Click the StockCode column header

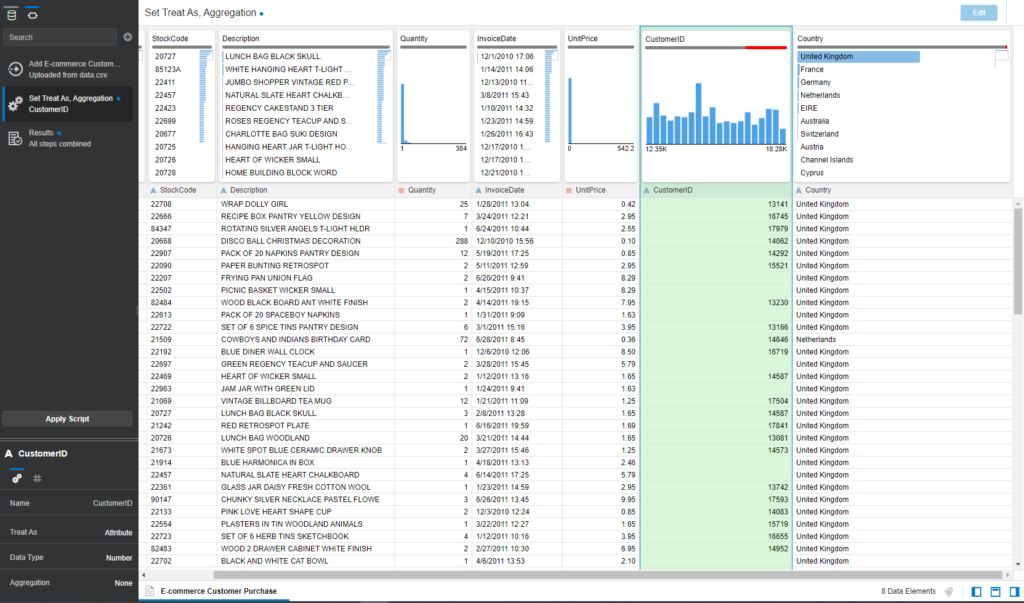(x=178, y=190)
